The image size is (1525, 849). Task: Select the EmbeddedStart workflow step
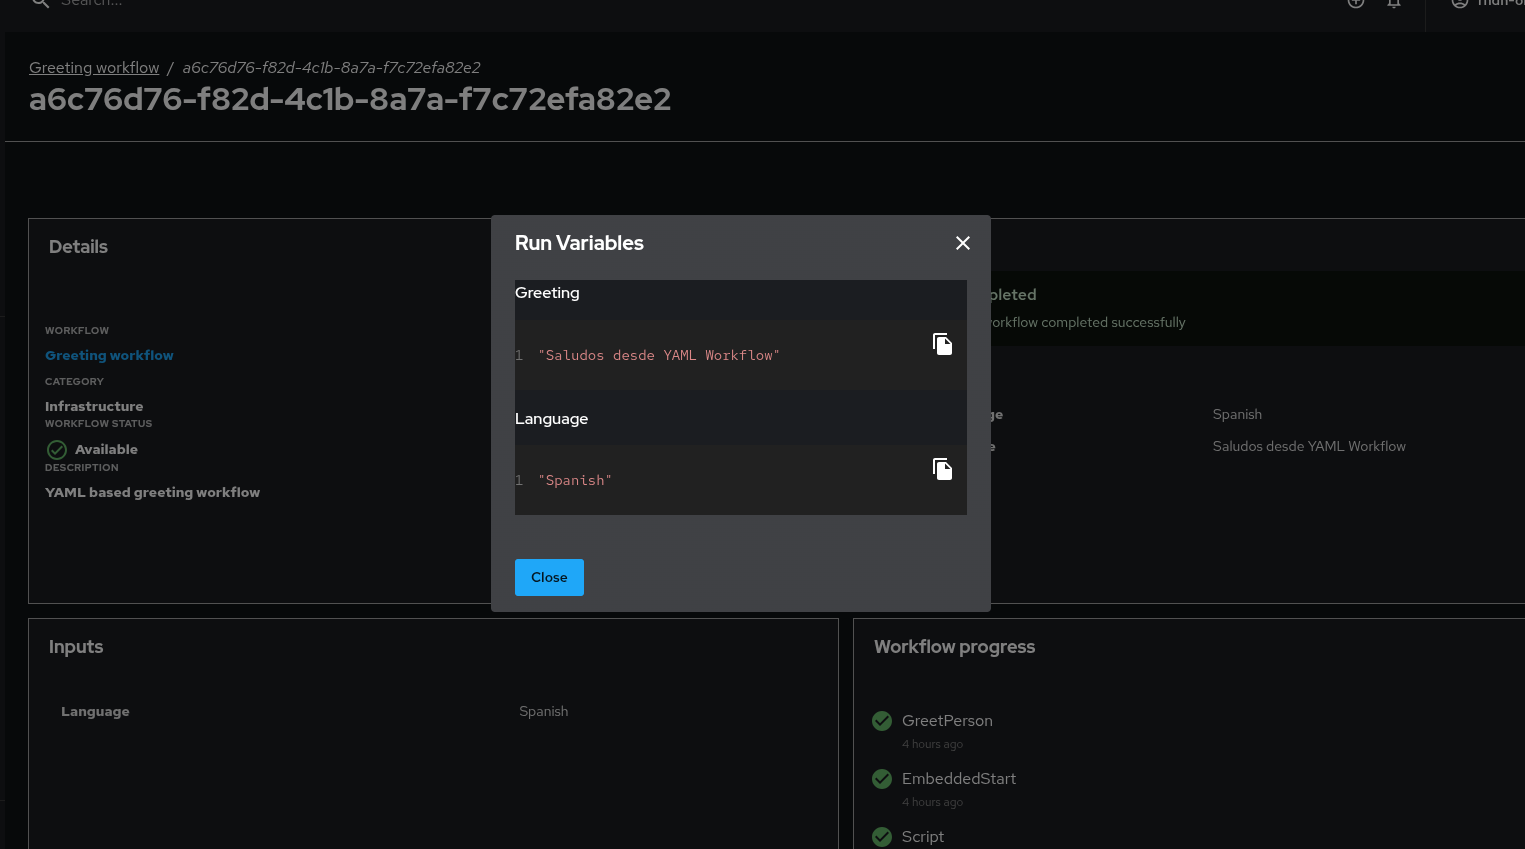(958, 779)
